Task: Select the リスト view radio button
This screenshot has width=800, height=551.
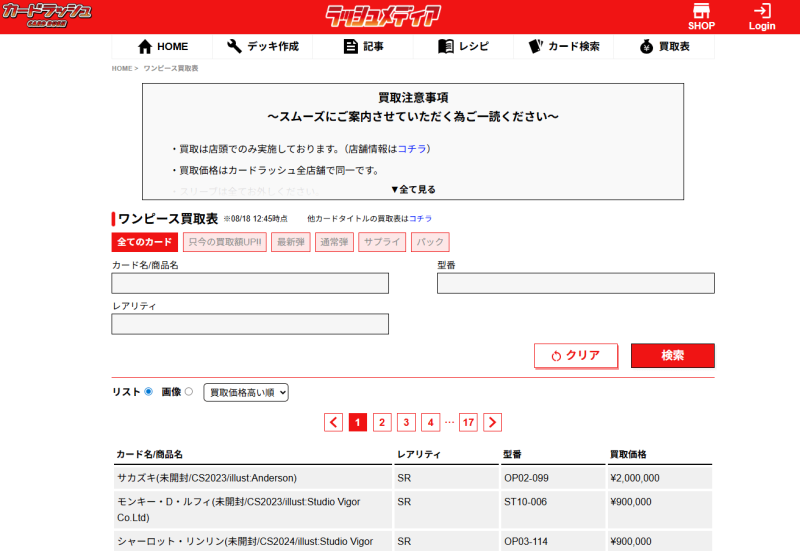Action: tap(148, 392)
